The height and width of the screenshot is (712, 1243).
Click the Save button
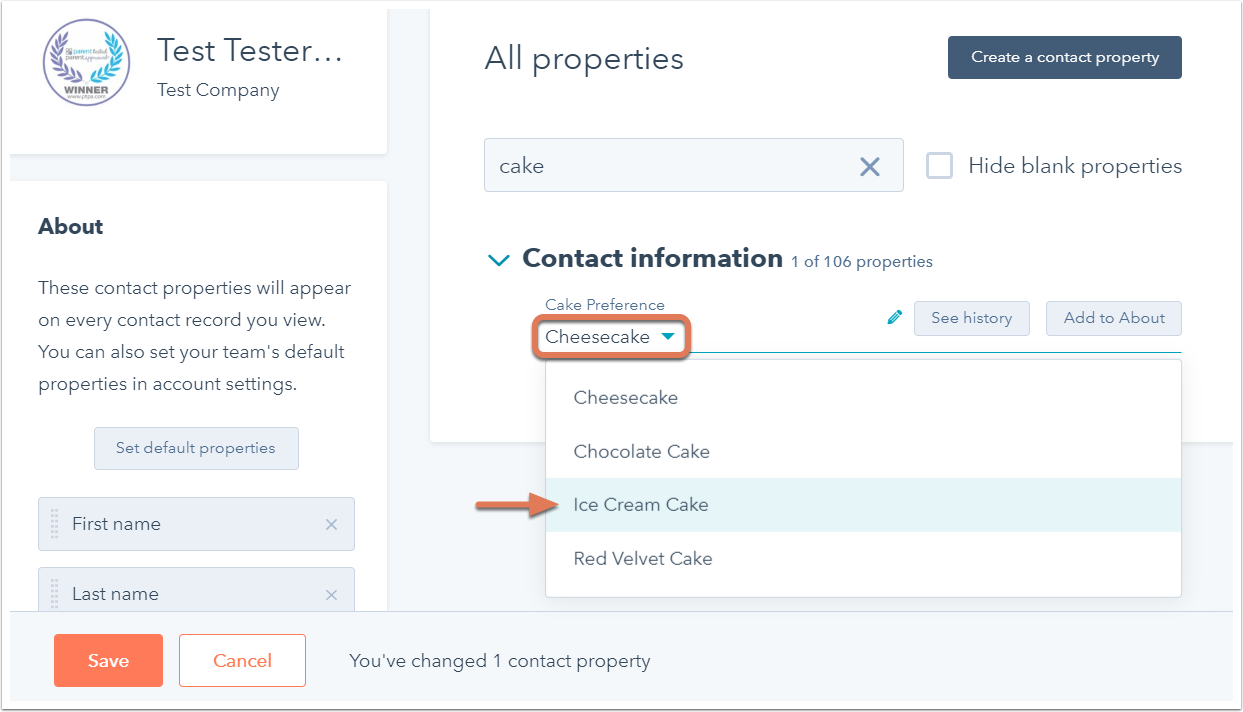tap(108, 660)
